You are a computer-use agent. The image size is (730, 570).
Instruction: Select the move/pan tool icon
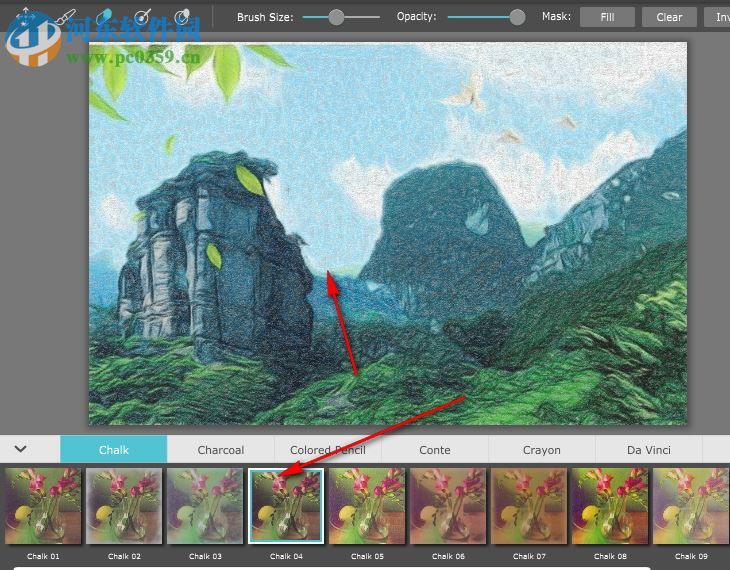pyautogui.click(x=26, y=17)
